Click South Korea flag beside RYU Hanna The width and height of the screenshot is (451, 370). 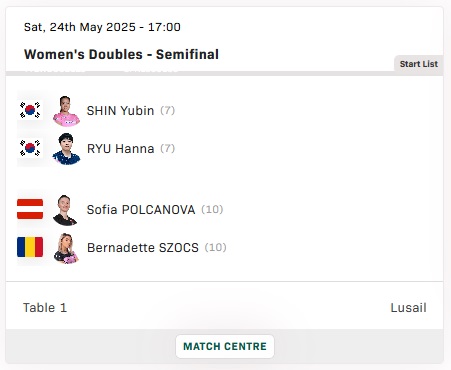pos(30,148)
